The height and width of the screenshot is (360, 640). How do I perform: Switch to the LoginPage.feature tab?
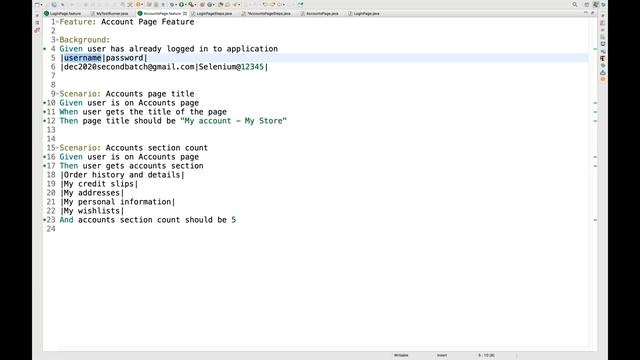tap(63, 13)
